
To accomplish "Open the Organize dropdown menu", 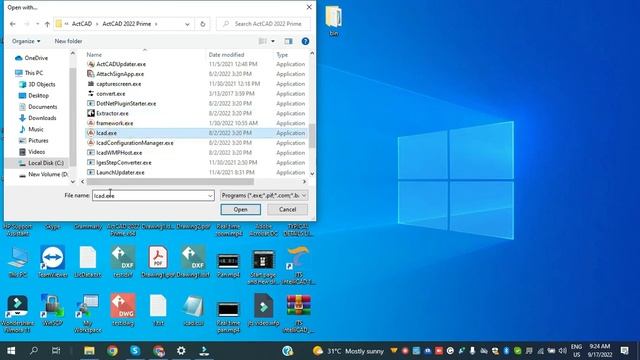I will point(26,41).
